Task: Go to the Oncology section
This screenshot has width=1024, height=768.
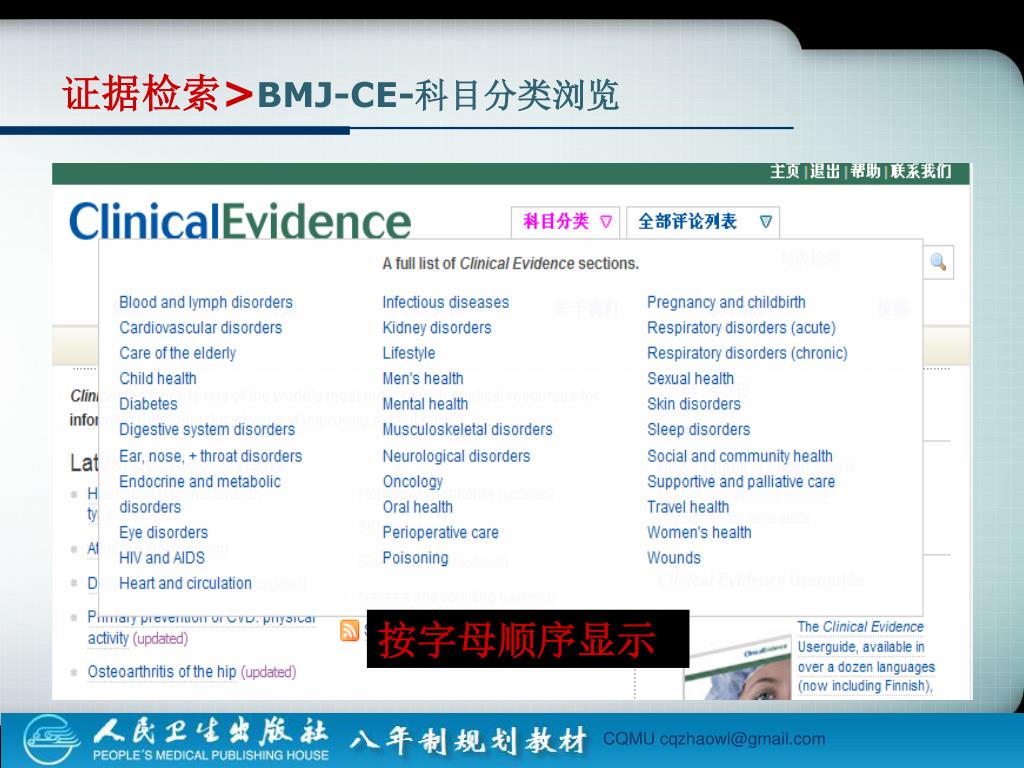Action: (x=413, y=482)
